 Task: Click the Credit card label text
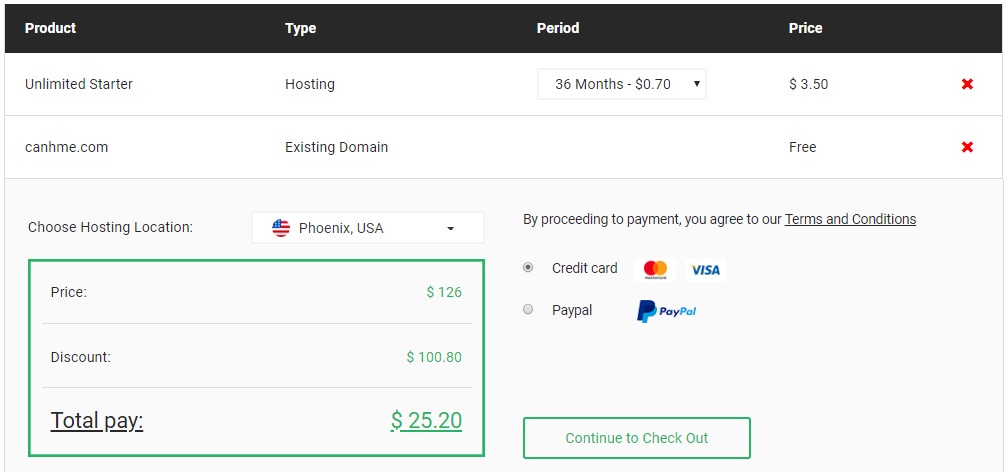point(584,268)
